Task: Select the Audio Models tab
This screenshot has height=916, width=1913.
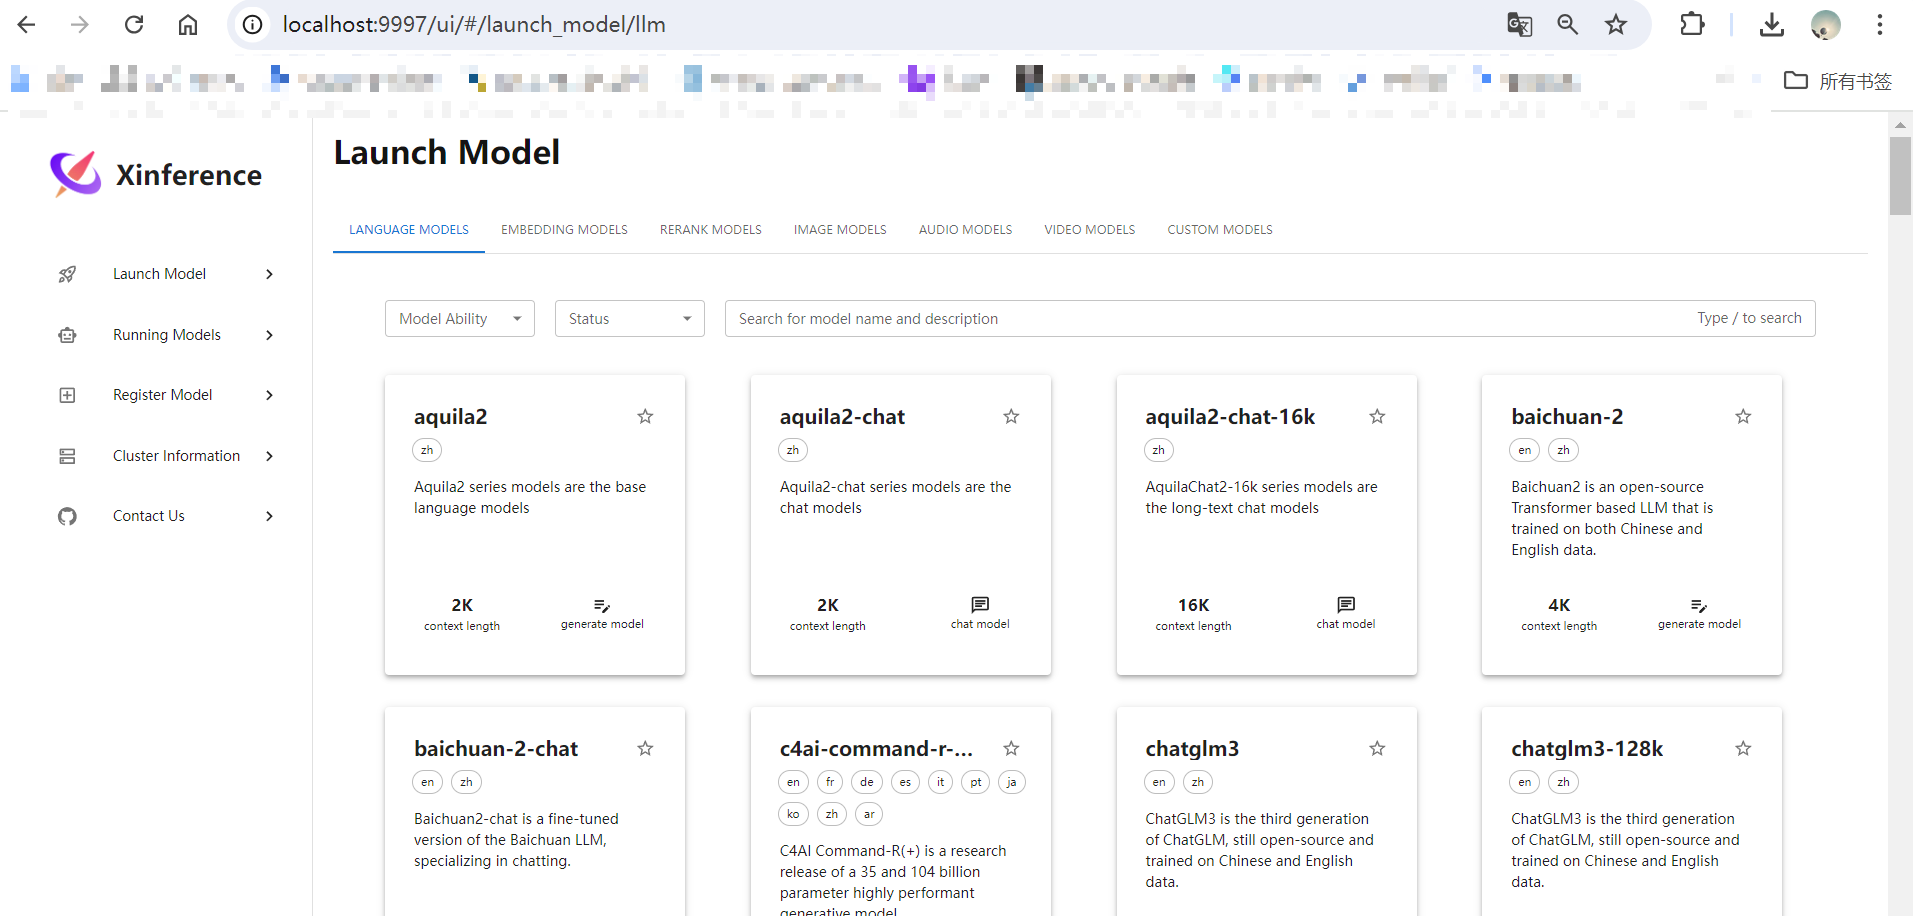Action: coord(965,230)
